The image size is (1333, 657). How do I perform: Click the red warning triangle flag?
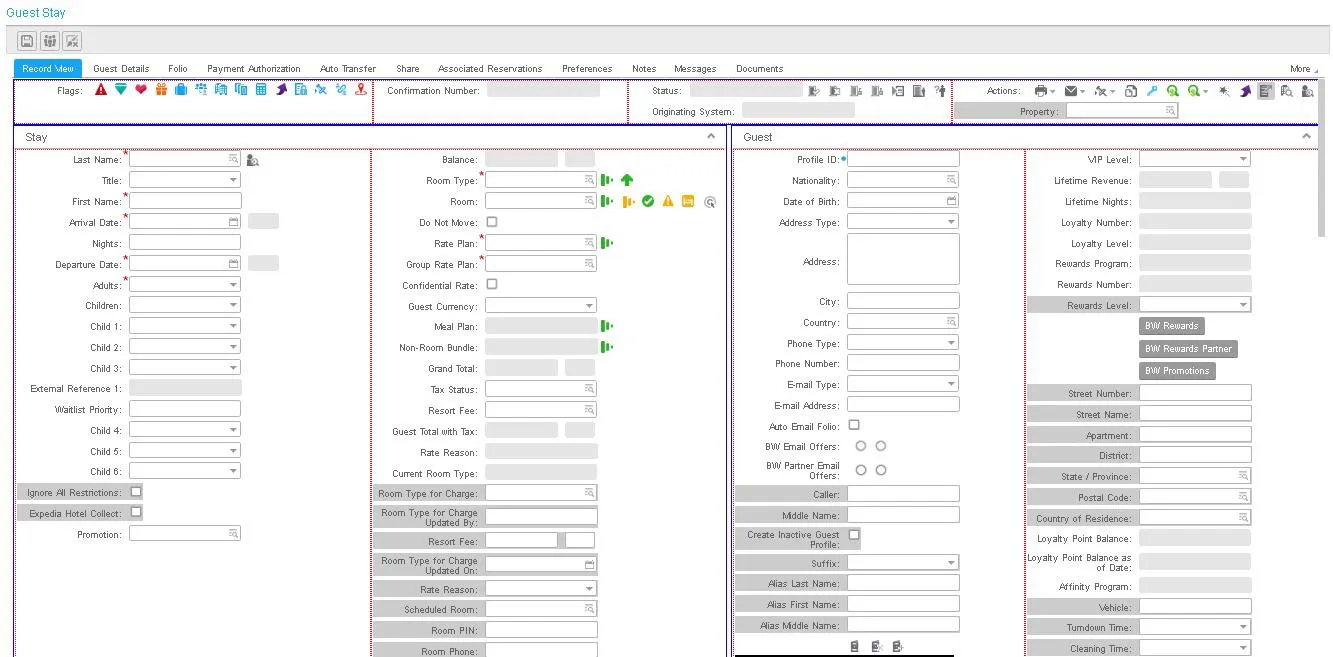(x=101, y=90)
